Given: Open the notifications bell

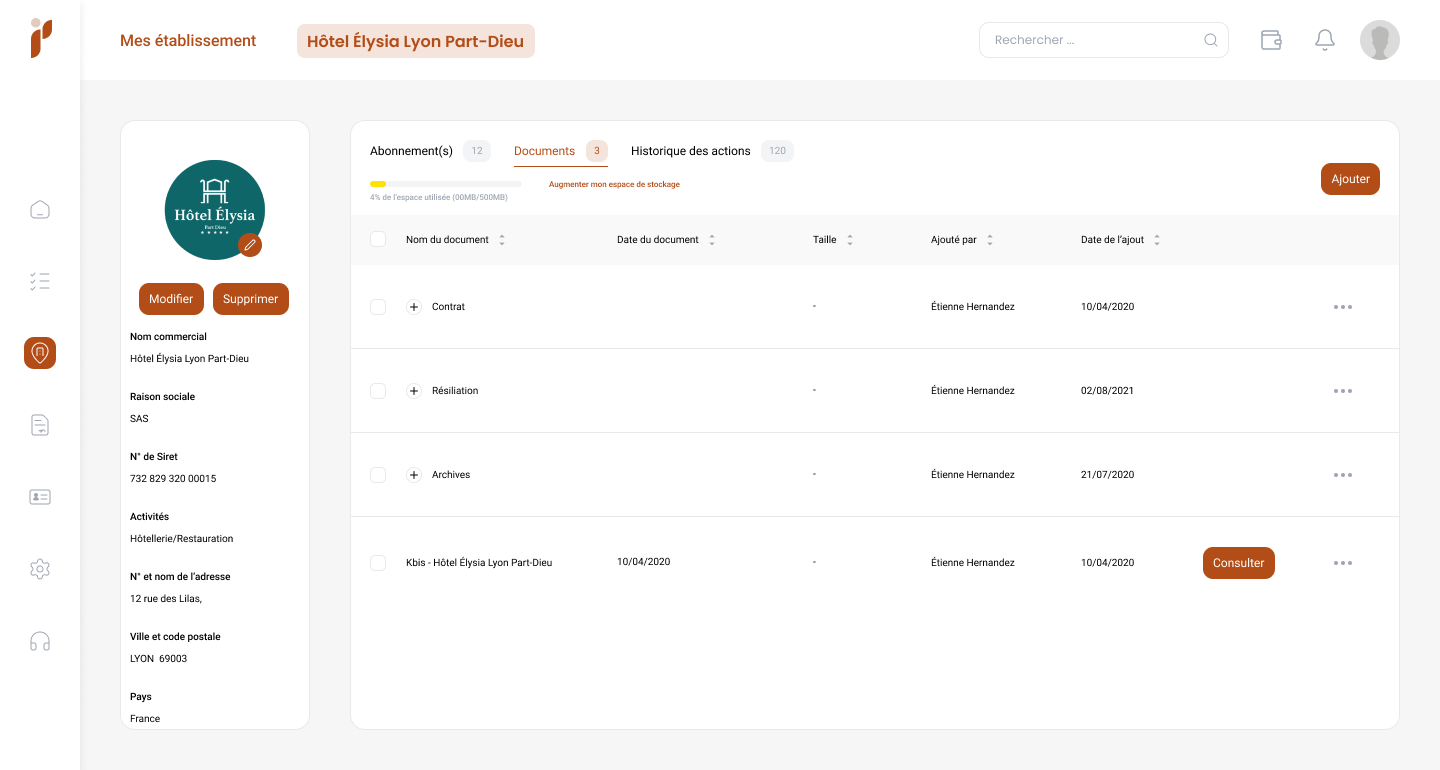Looking at the screenshot, I should [1325, 40].
